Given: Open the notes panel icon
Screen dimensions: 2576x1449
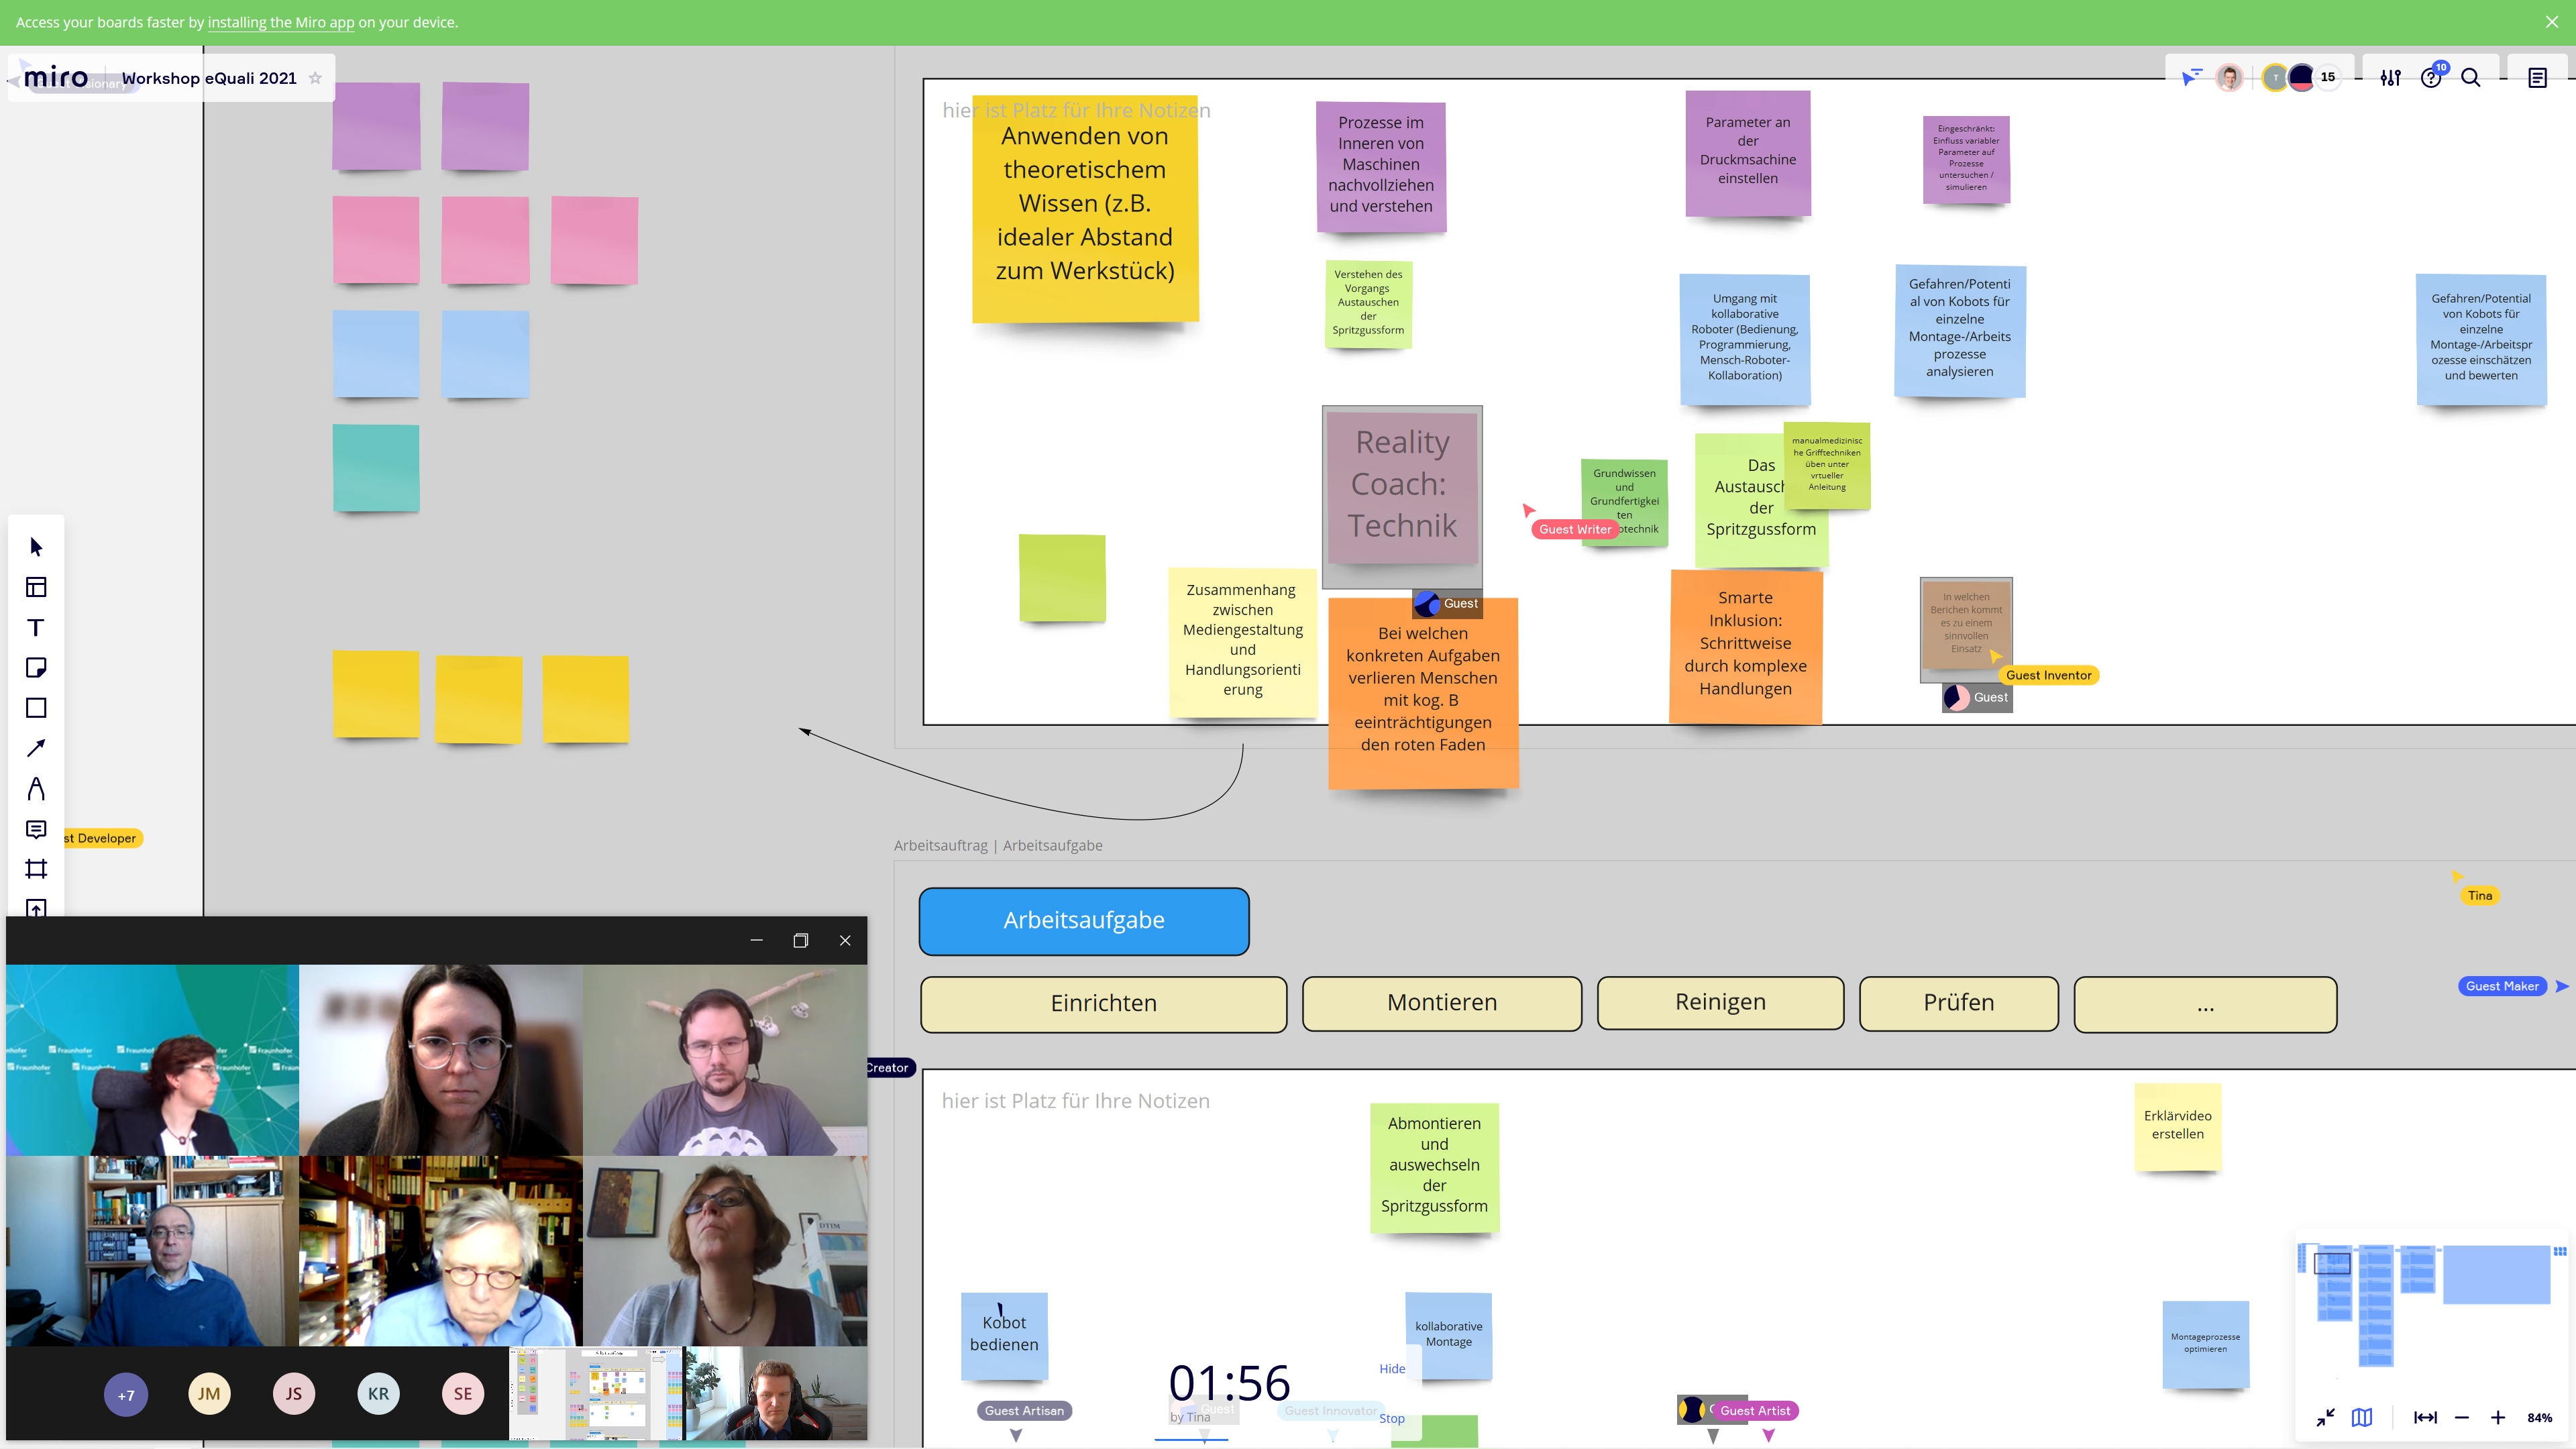Looking at the screenshot, I should tap(2537, 78).
